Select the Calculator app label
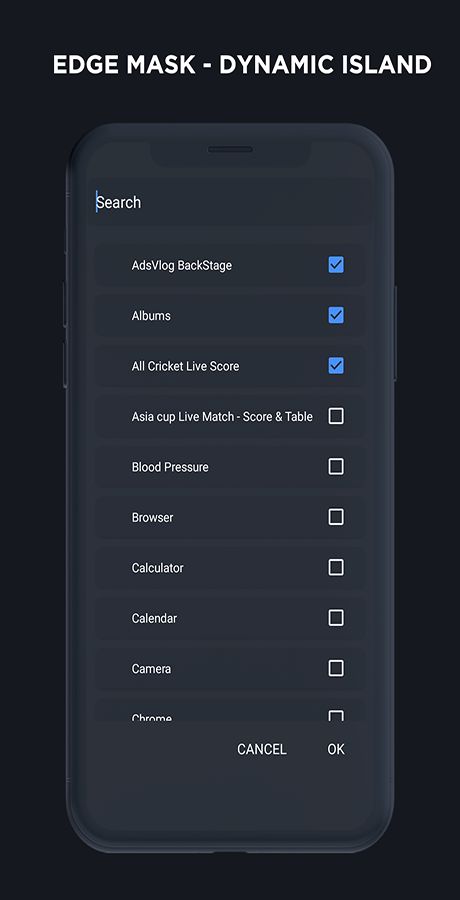This screenshot has height=900, width=460. (x=157, y=568)
